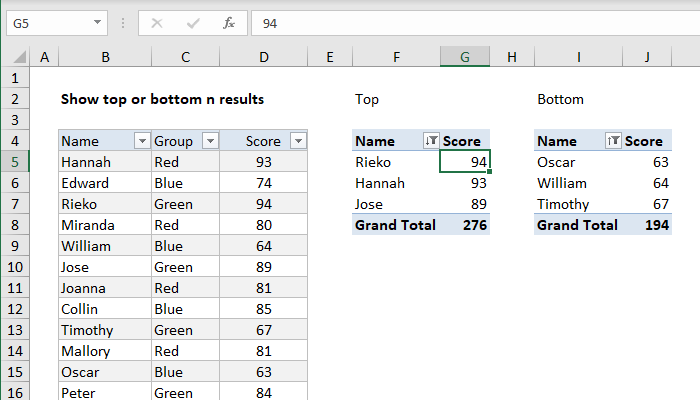Screen dimensions: 700x400
Task: Click the 'Top' label cell
Action: coord(367,99)
